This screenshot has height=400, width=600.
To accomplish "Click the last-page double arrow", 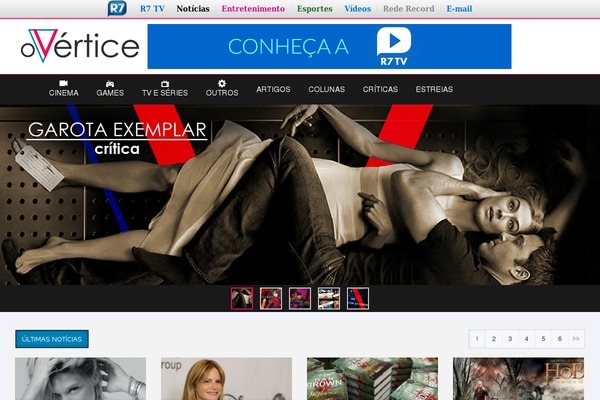I will [x=576, y=339].
